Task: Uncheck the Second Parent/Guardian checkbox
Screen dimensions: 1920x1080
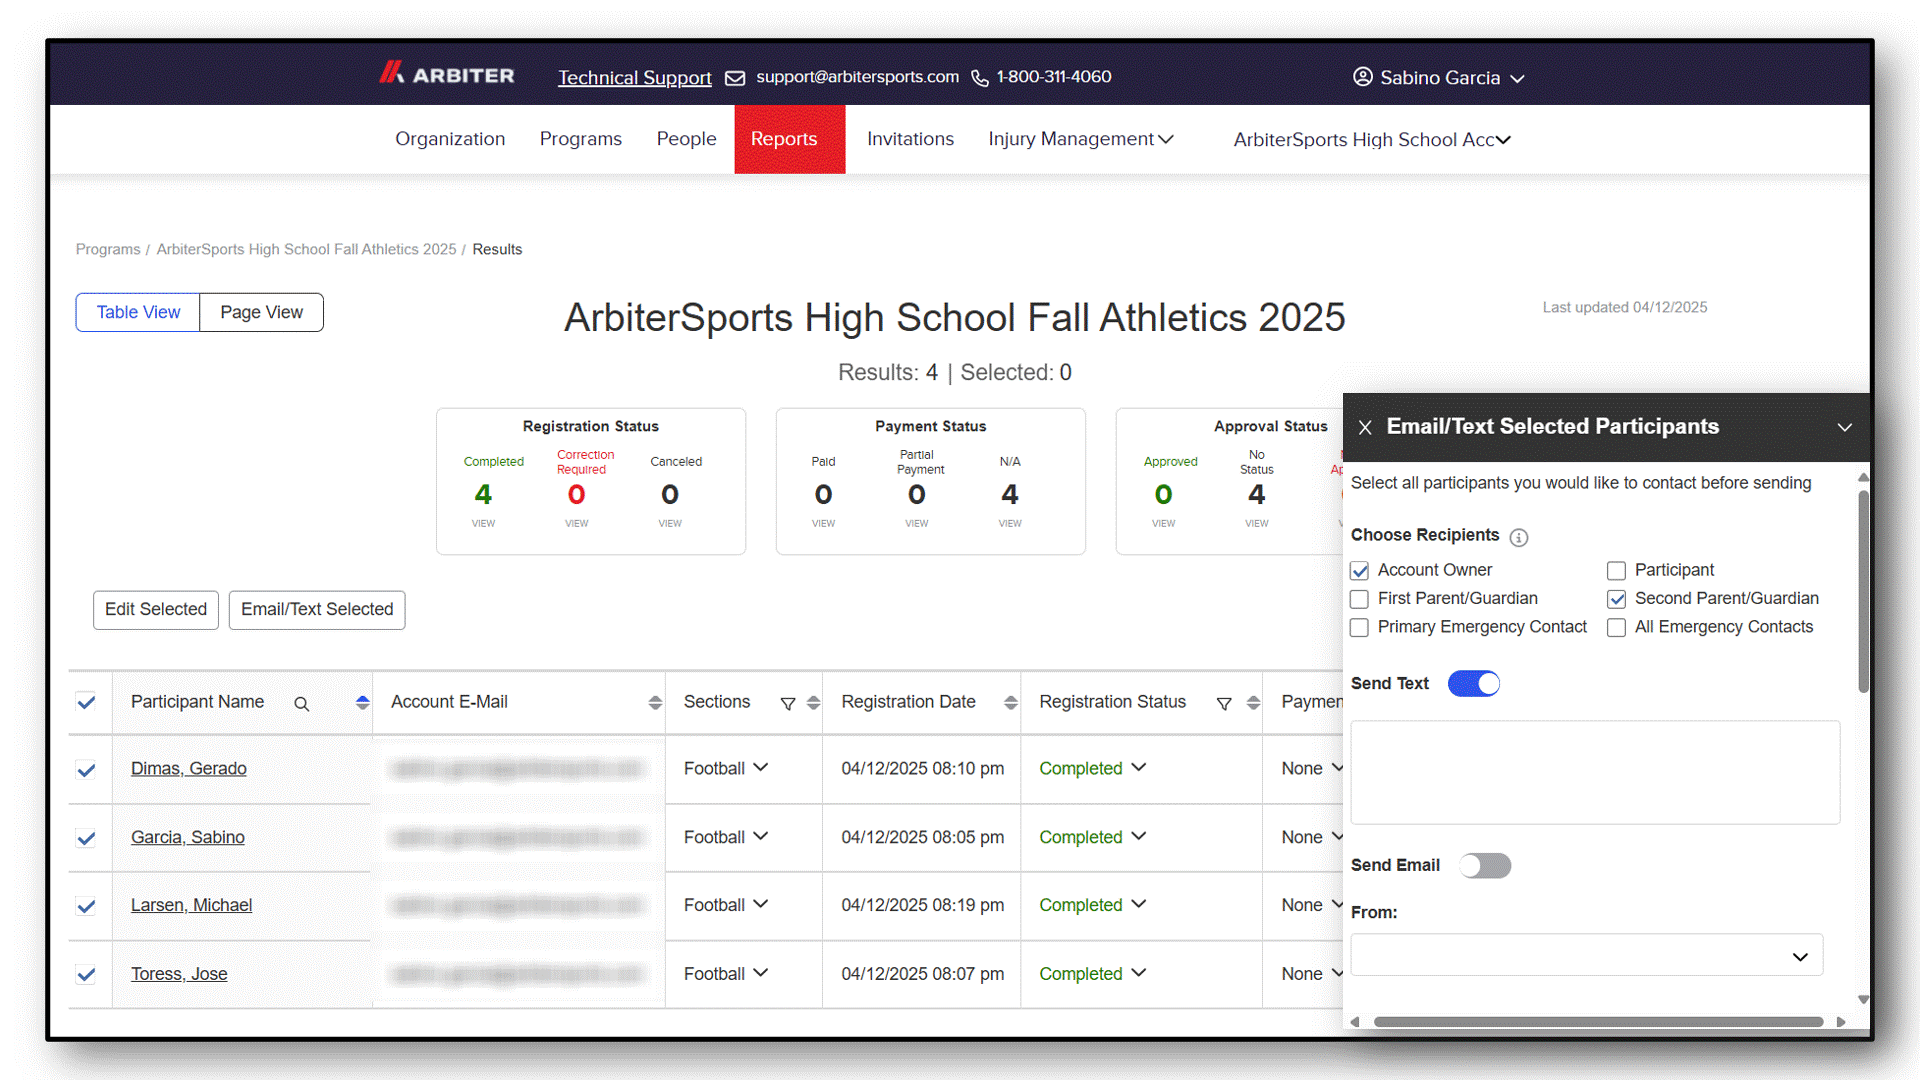Action: click(x=1616, y=599)
